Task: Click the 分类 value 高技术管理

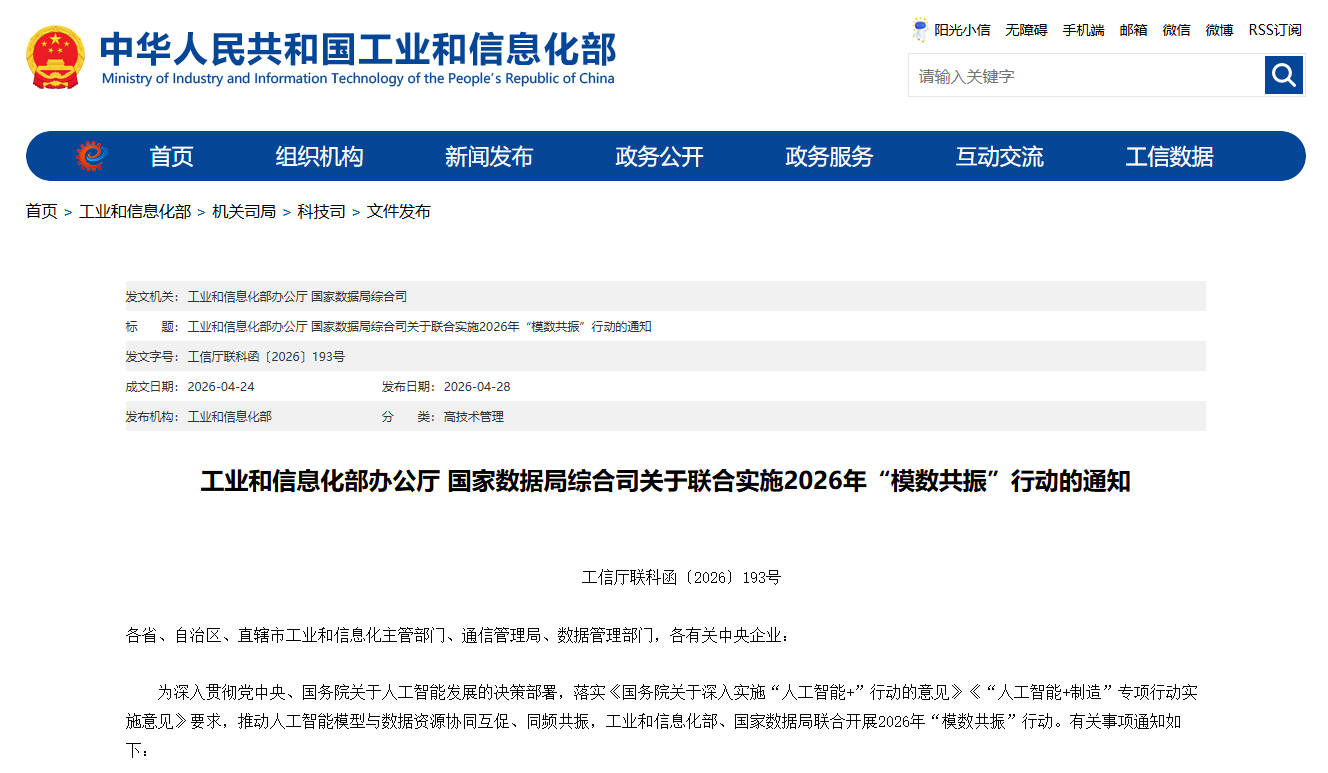Action: pos(473,417)
